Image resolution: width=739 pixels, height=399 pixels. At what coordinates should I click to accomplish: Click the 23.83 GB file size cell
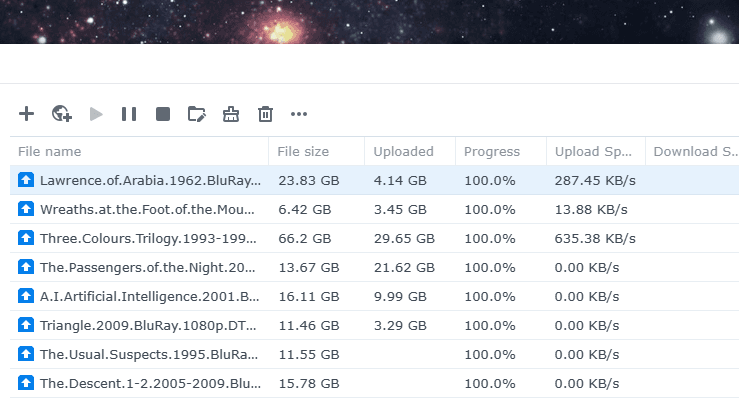309,180
